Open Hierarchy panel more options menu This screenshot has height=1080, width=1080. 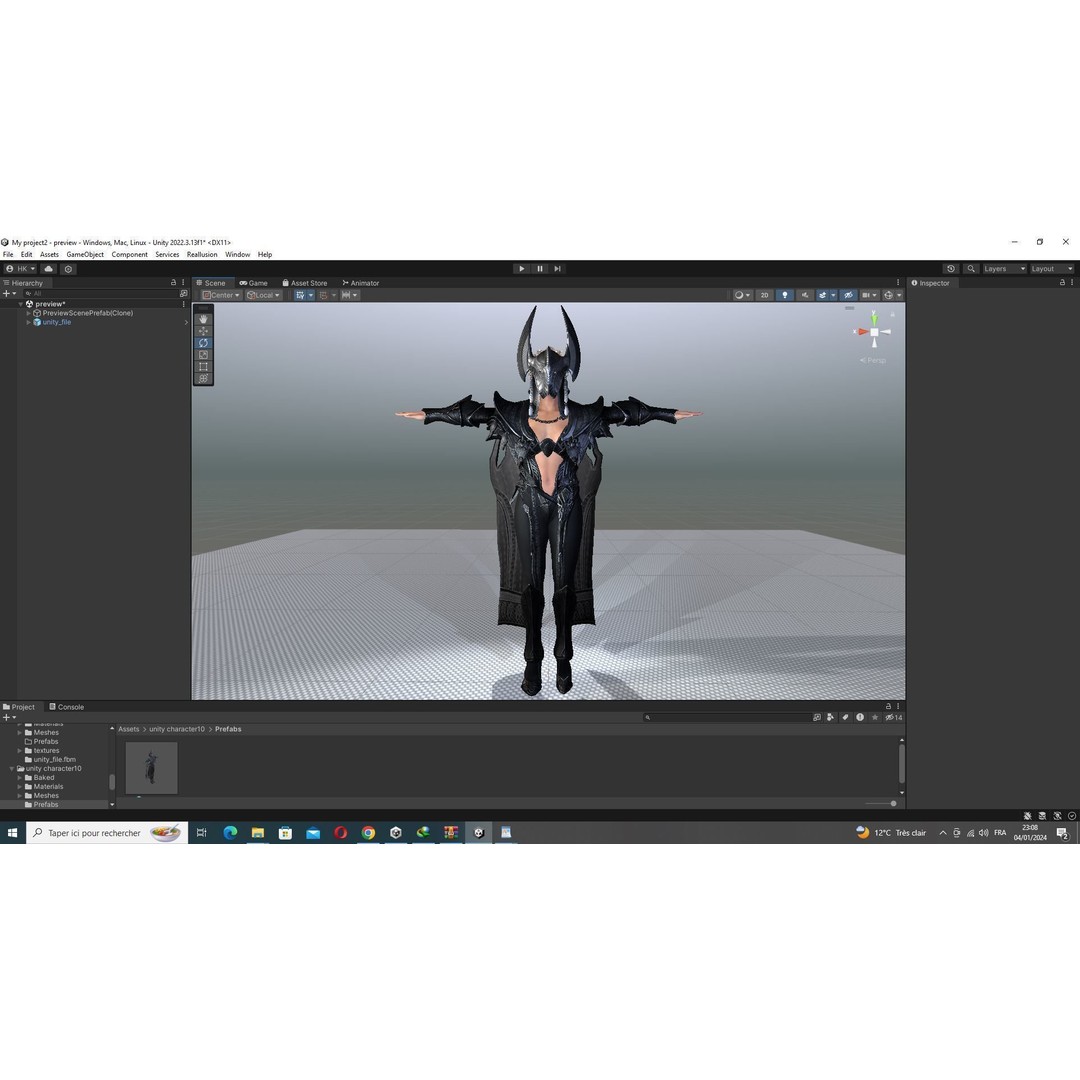point(183,282)
